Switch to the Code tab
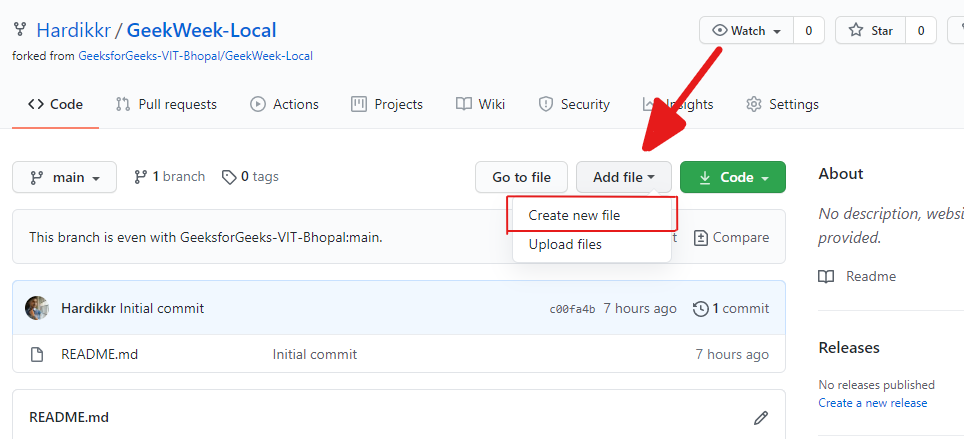 tap(55, 105)
